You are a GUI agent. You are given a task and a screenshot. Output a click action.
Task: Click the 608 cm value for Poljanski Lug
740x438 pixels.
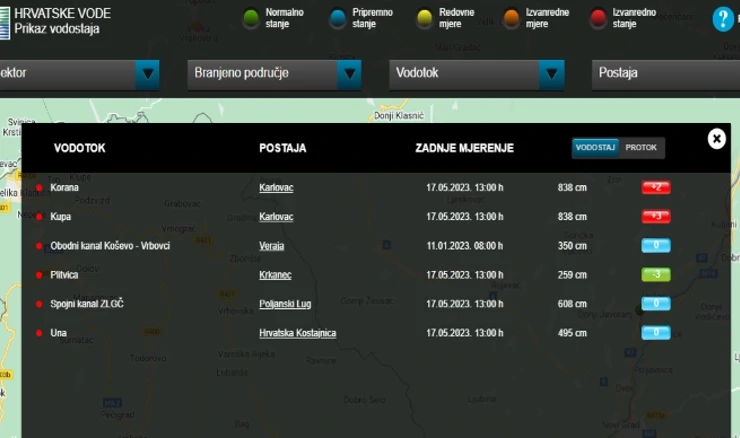point(572,304)
